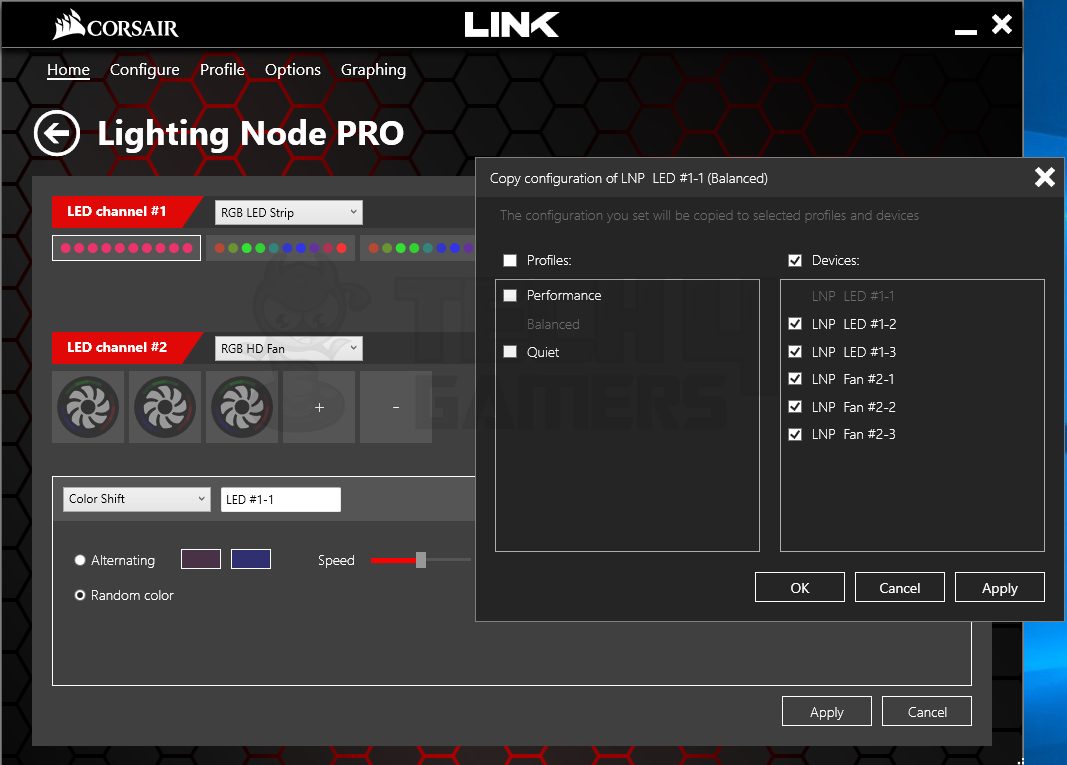Viewport: 1067px width, 765px height.
Task: Click Apply in the Lighting Node panel
Action: coord(827,711)
